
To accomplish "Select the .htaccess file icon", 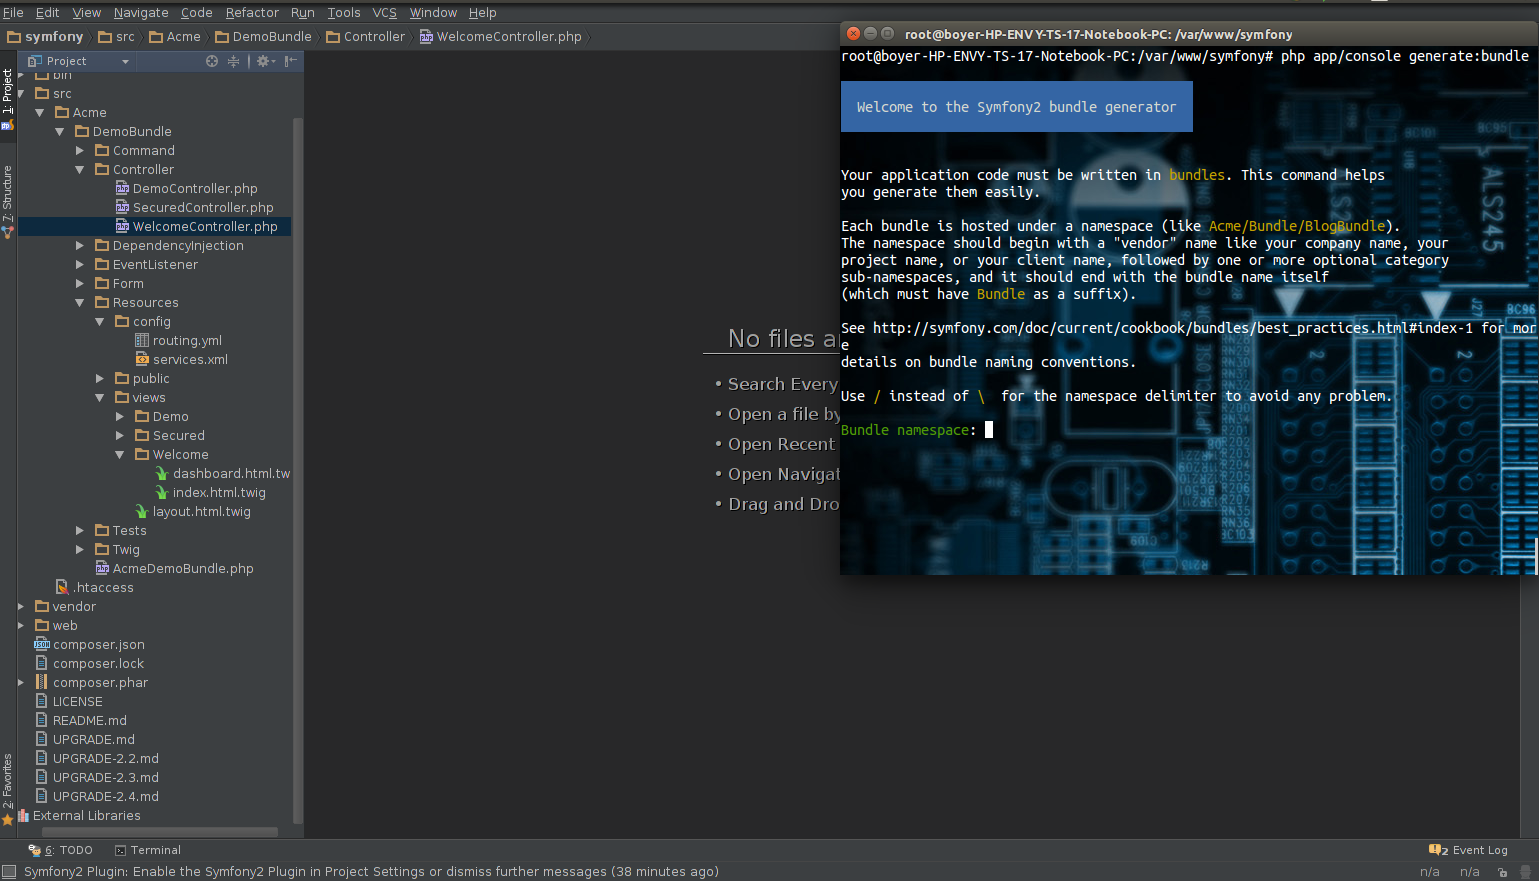I will pos(62,587).
